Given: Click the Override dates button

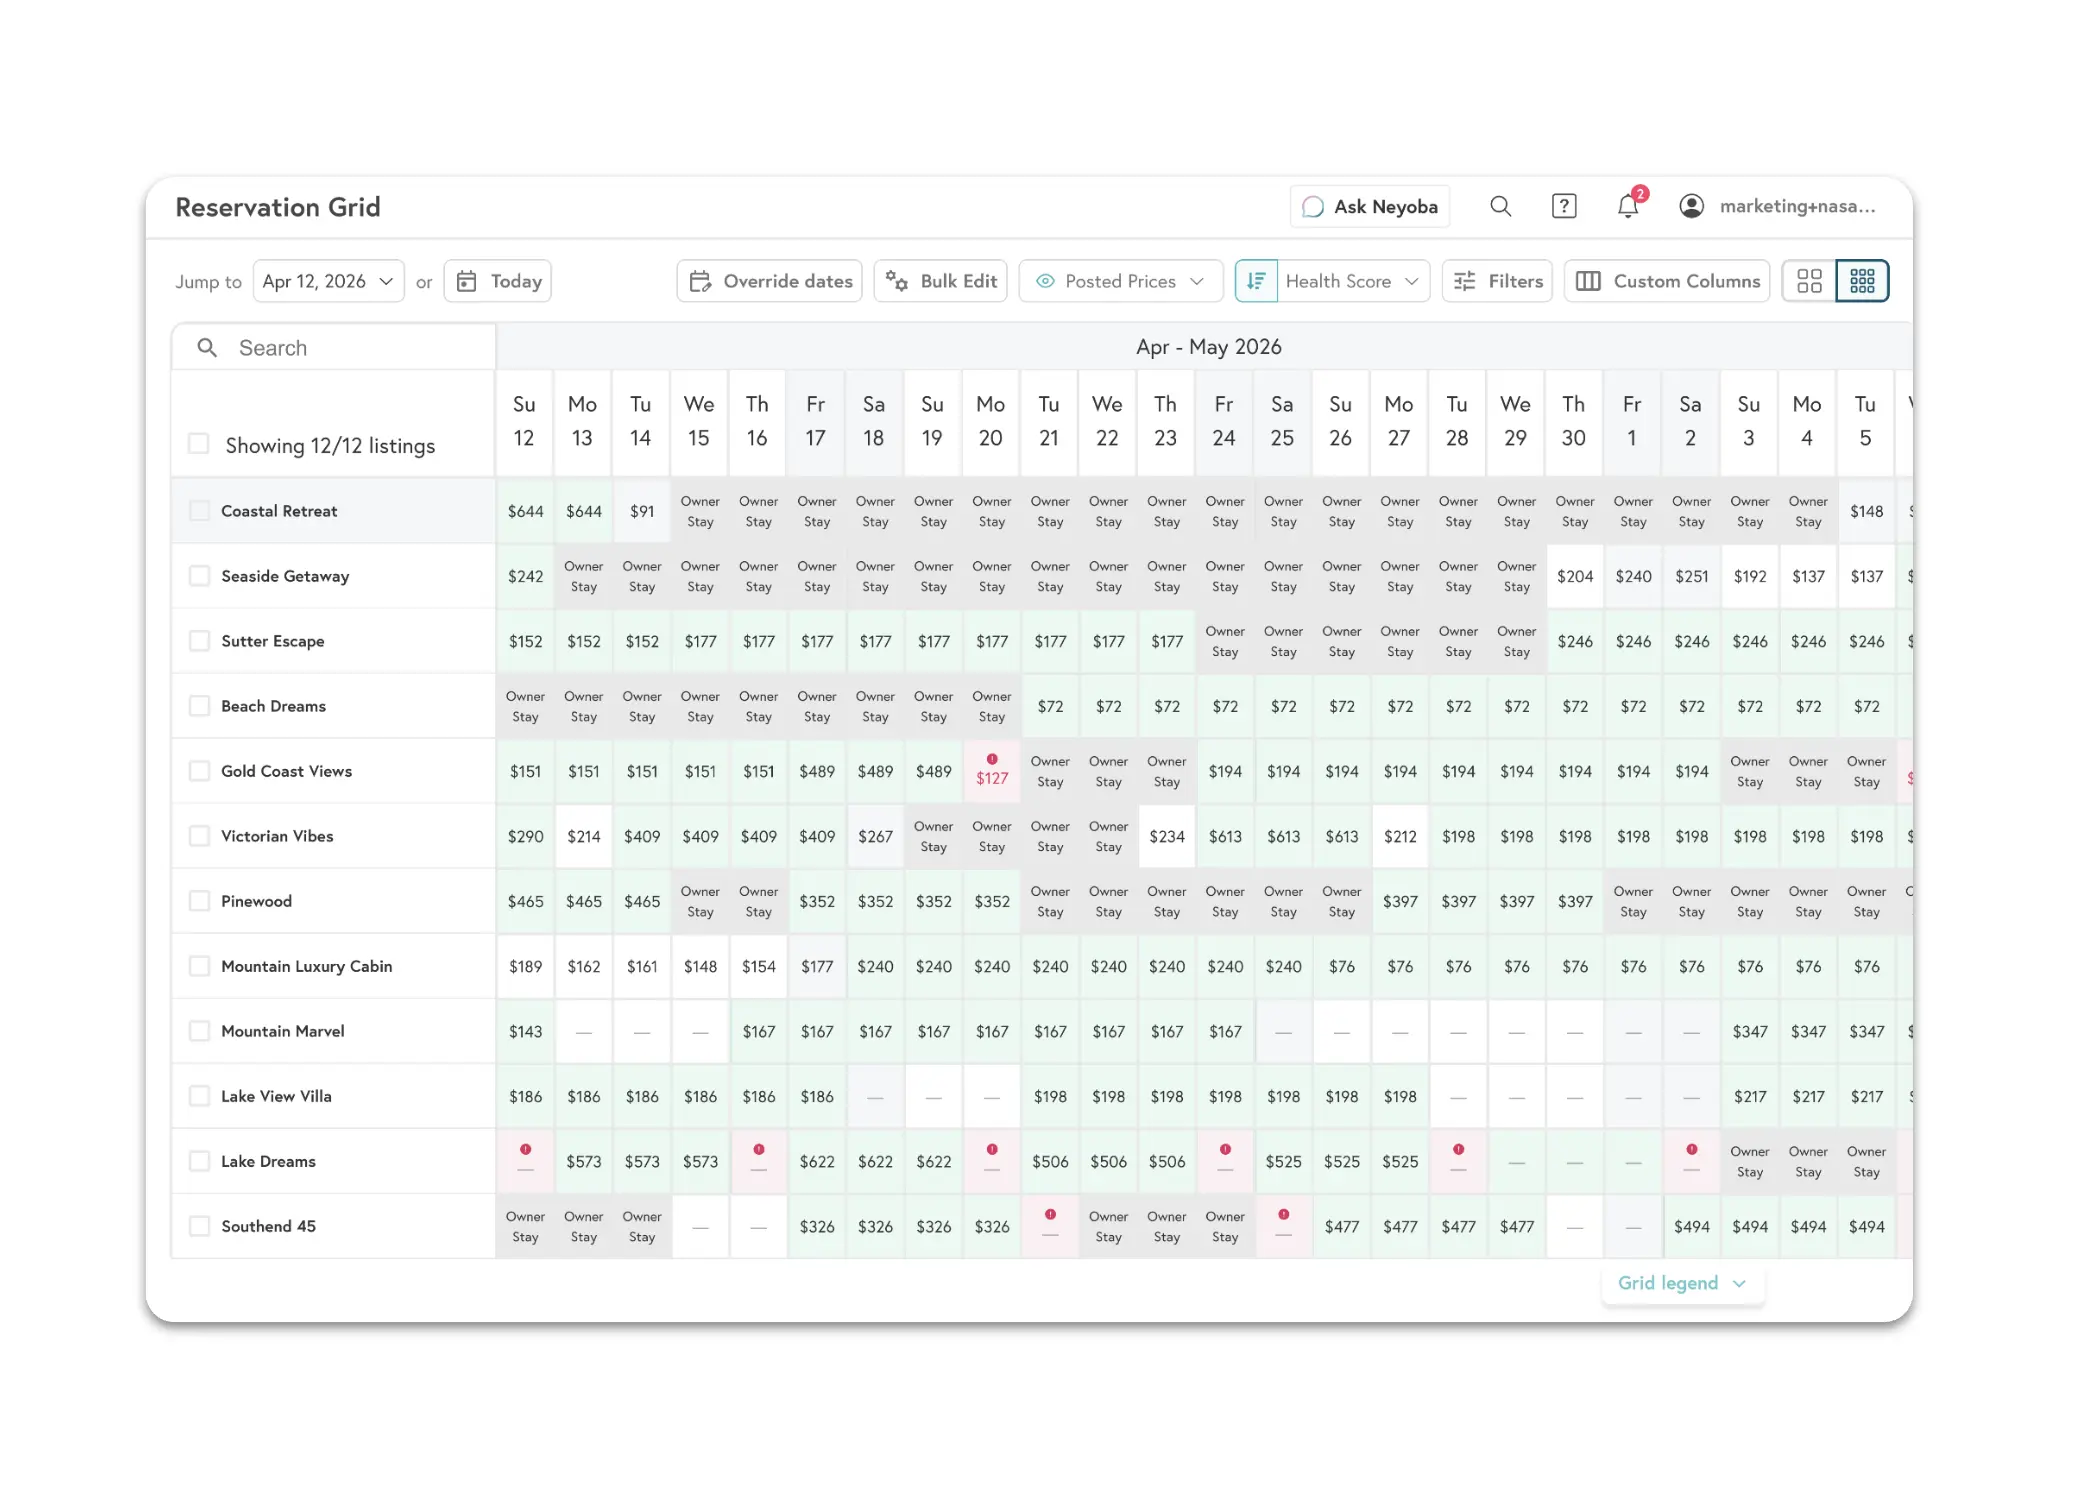Looking at the screenshot, I should 769,281.
